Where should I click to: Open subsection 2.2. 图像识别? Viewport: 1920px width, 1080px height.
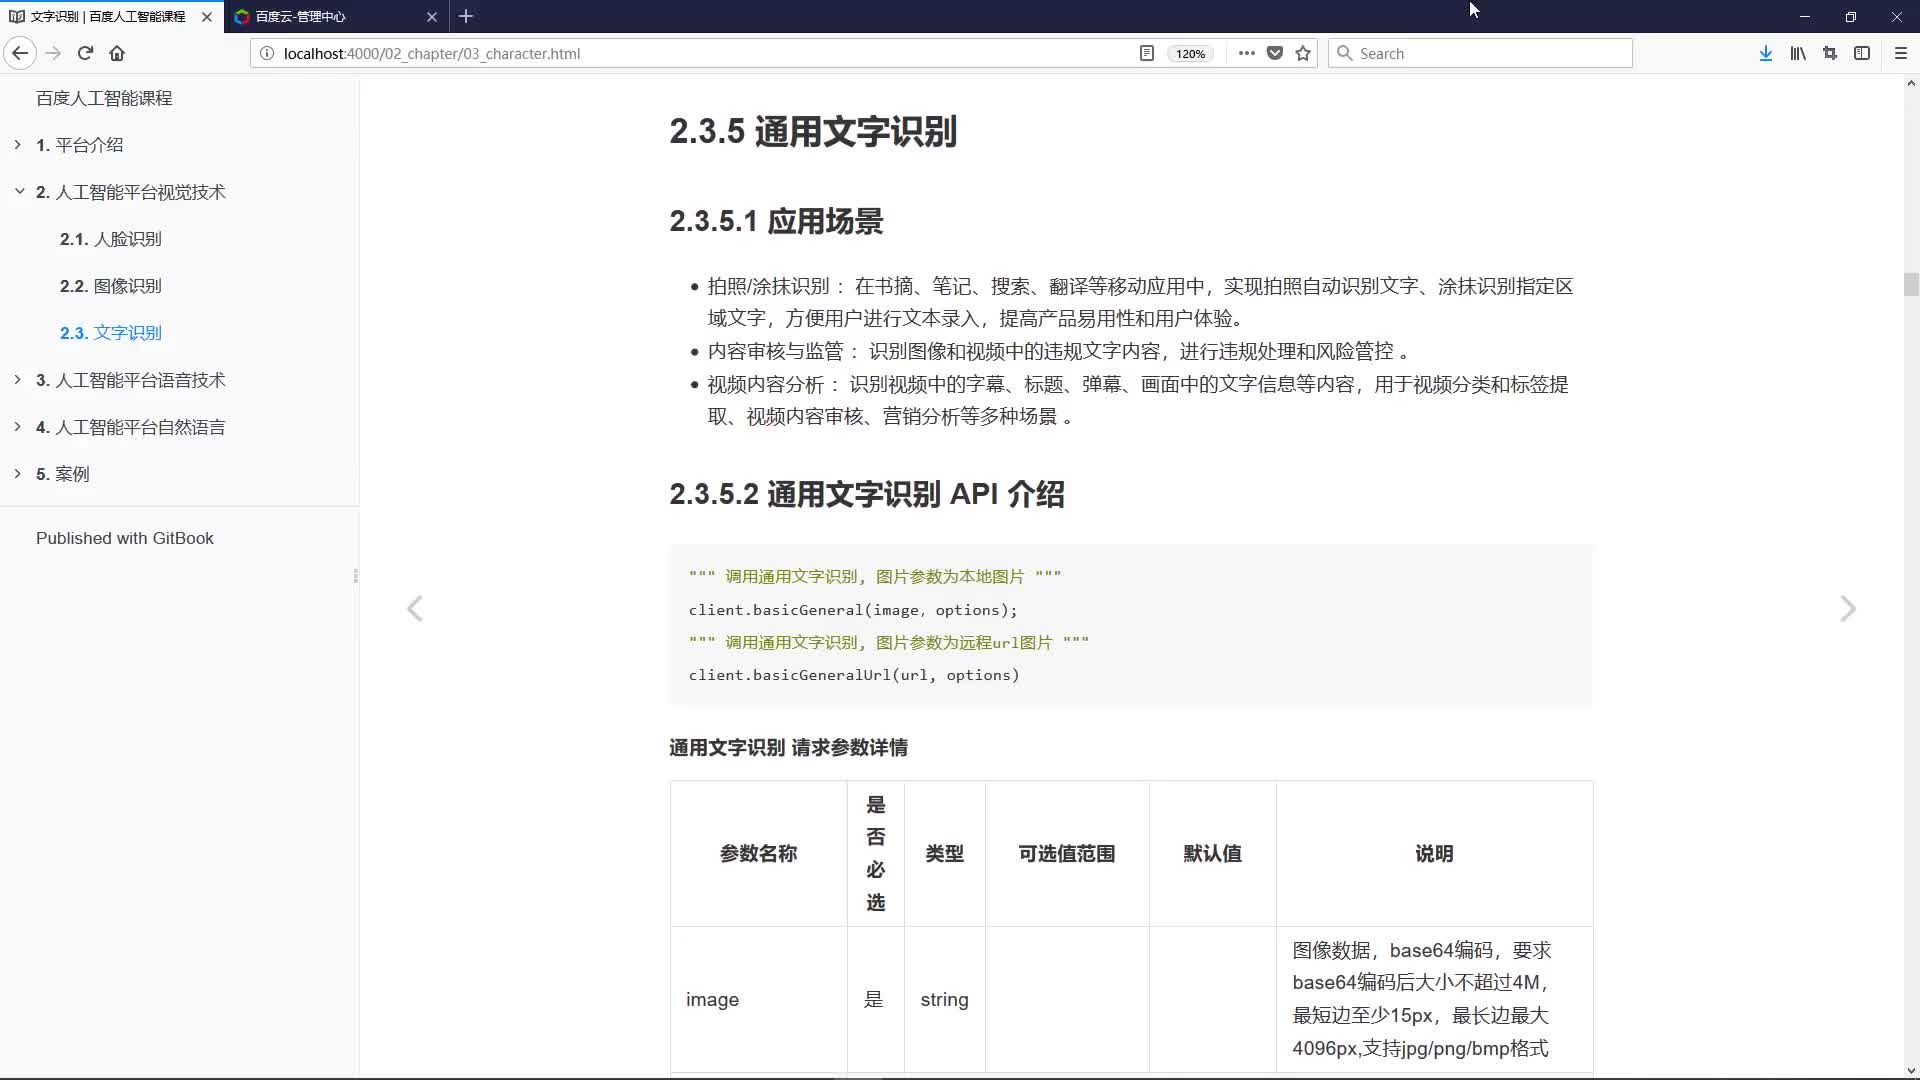[111, 286]
